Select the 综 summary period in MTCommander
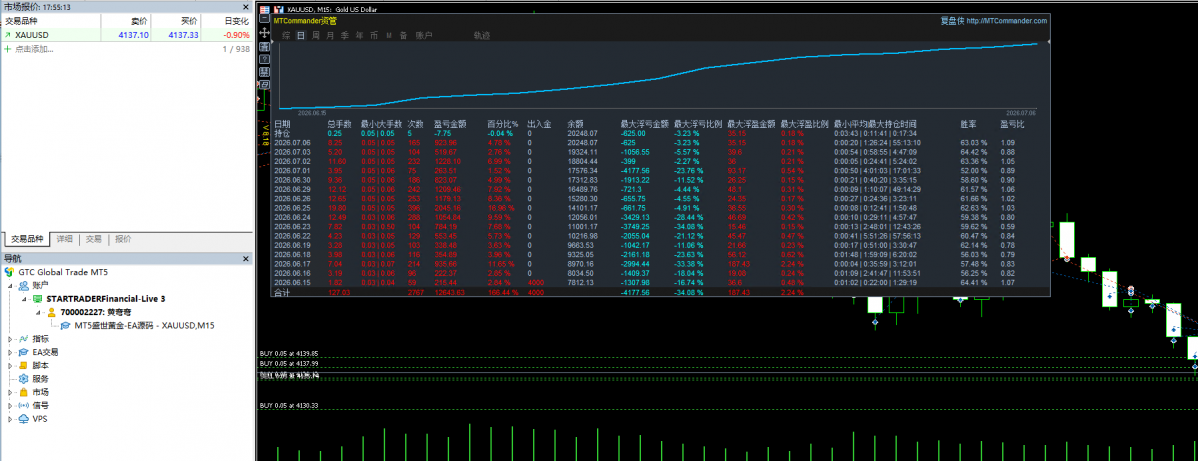1198x461 pixels. click(286, 35)
